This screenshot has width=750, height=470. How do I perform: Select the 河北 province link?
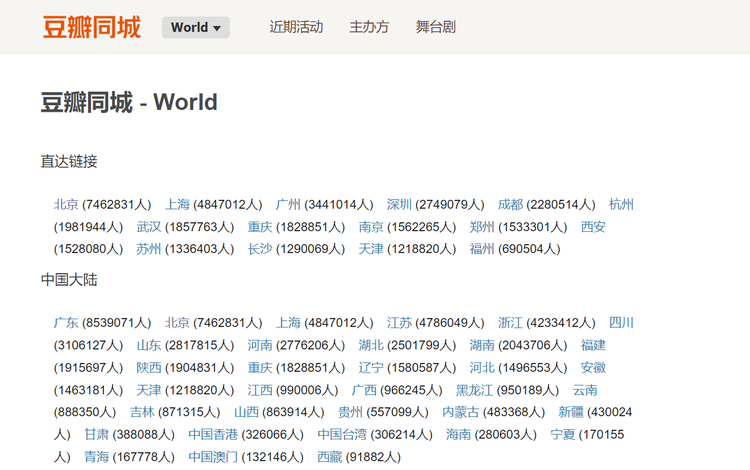pos(482,368)
